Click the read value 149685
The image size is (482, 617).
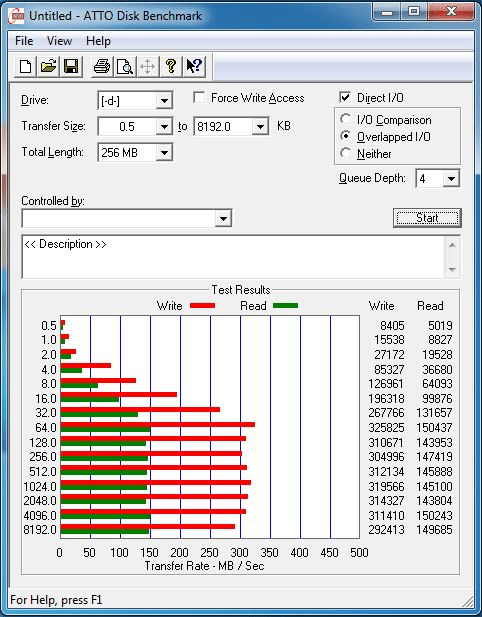click(x=434, y=530)
